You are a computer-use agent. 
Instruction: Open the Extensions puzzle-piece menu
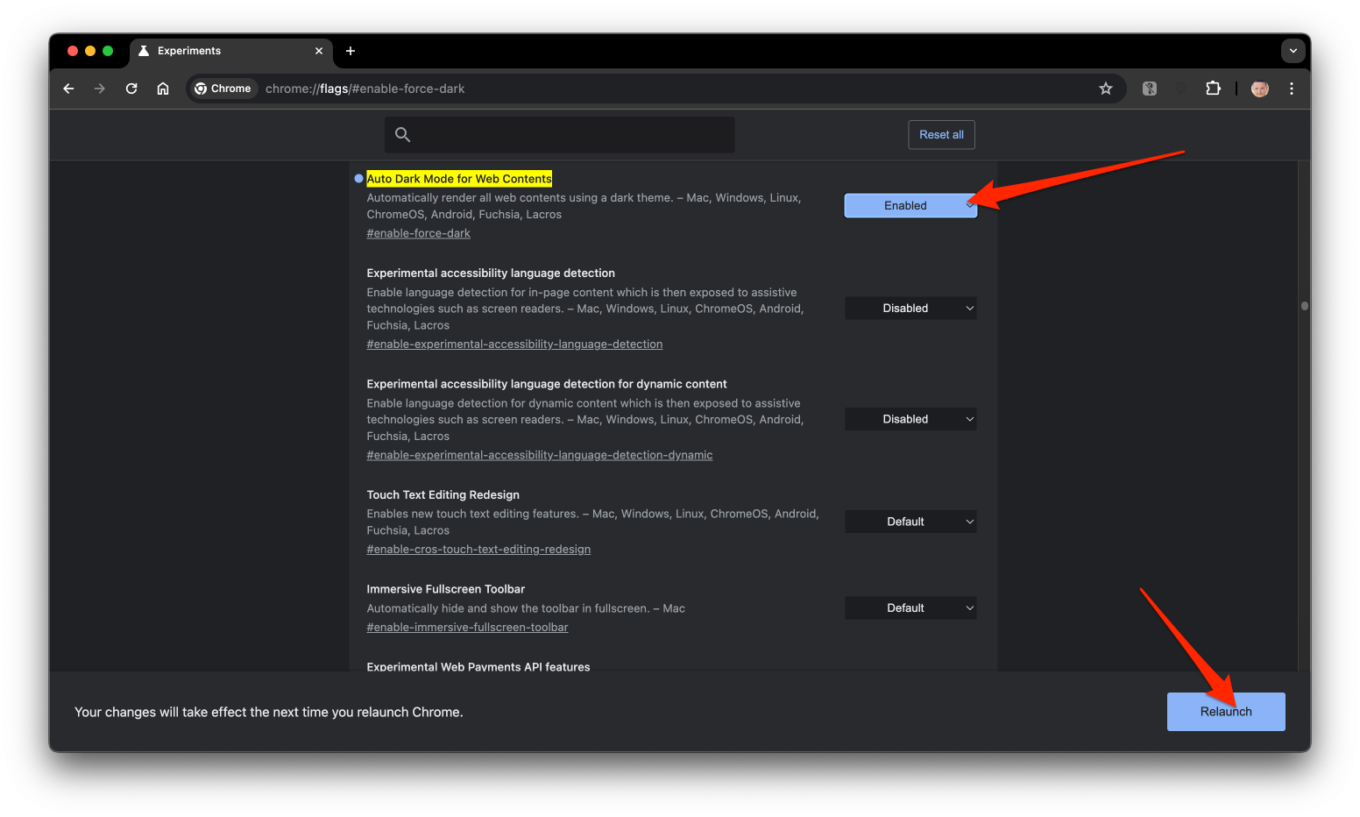click(x=1213, y=89)
